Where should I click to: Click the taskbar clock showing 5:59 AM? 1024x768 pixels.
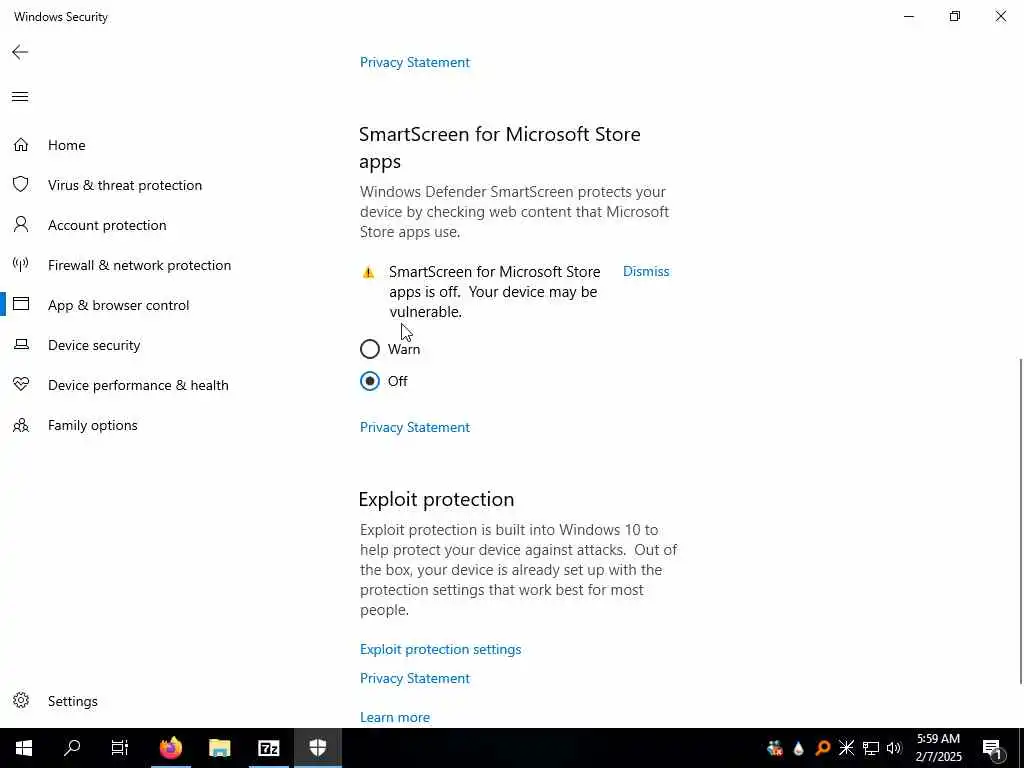(x=938, y=748)
